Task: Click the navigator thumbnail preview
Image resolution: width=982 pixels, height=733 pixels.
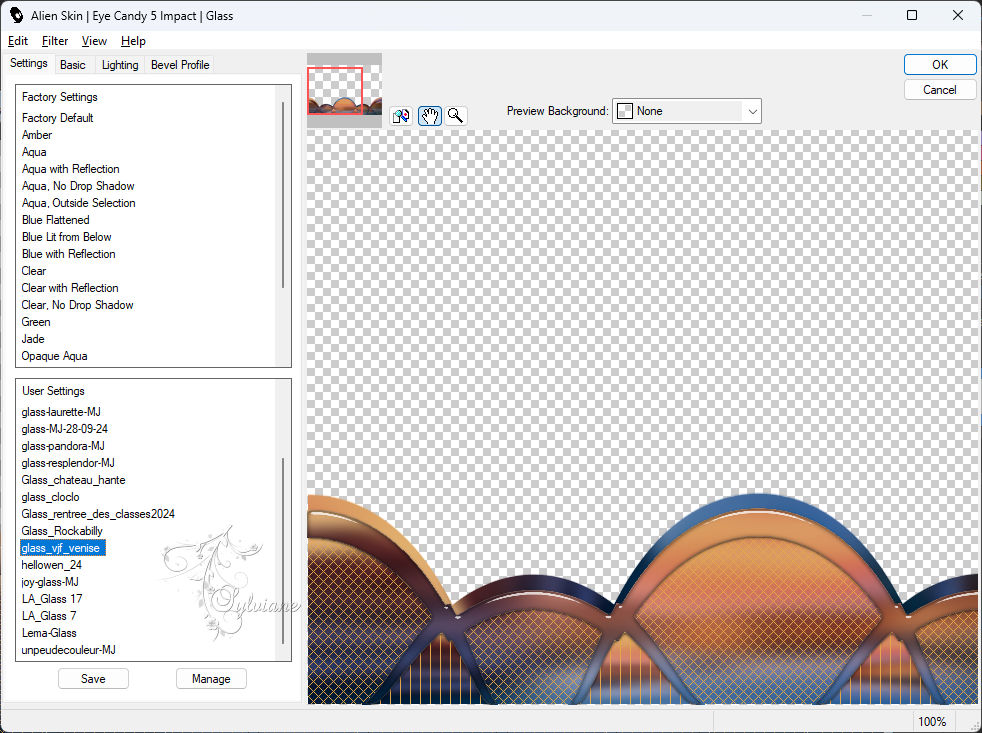Action: 344,91
